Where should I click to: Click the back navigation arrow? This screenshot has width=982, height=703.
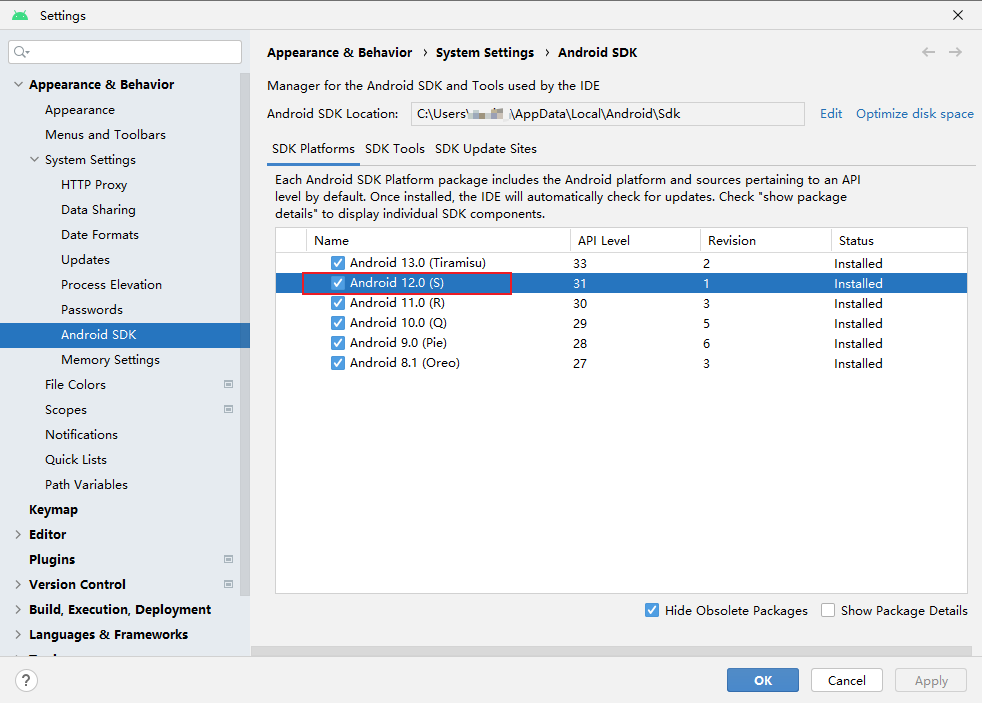tap(929, 52)
